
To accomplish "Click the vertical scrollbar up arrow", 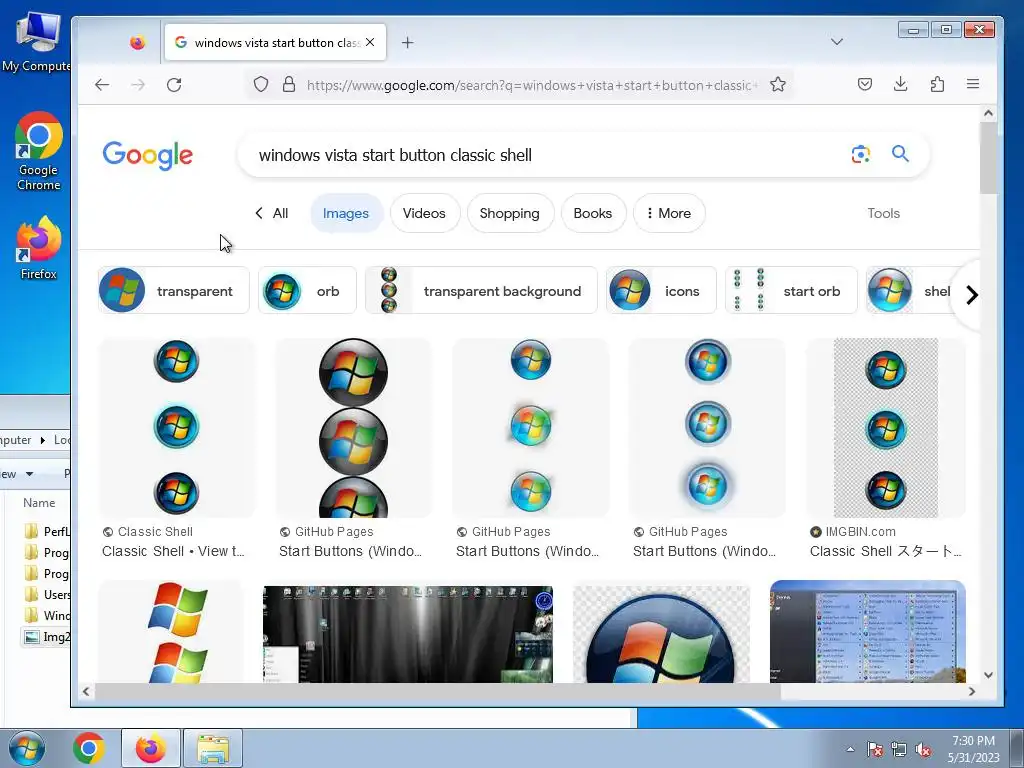I will (988, 113).
